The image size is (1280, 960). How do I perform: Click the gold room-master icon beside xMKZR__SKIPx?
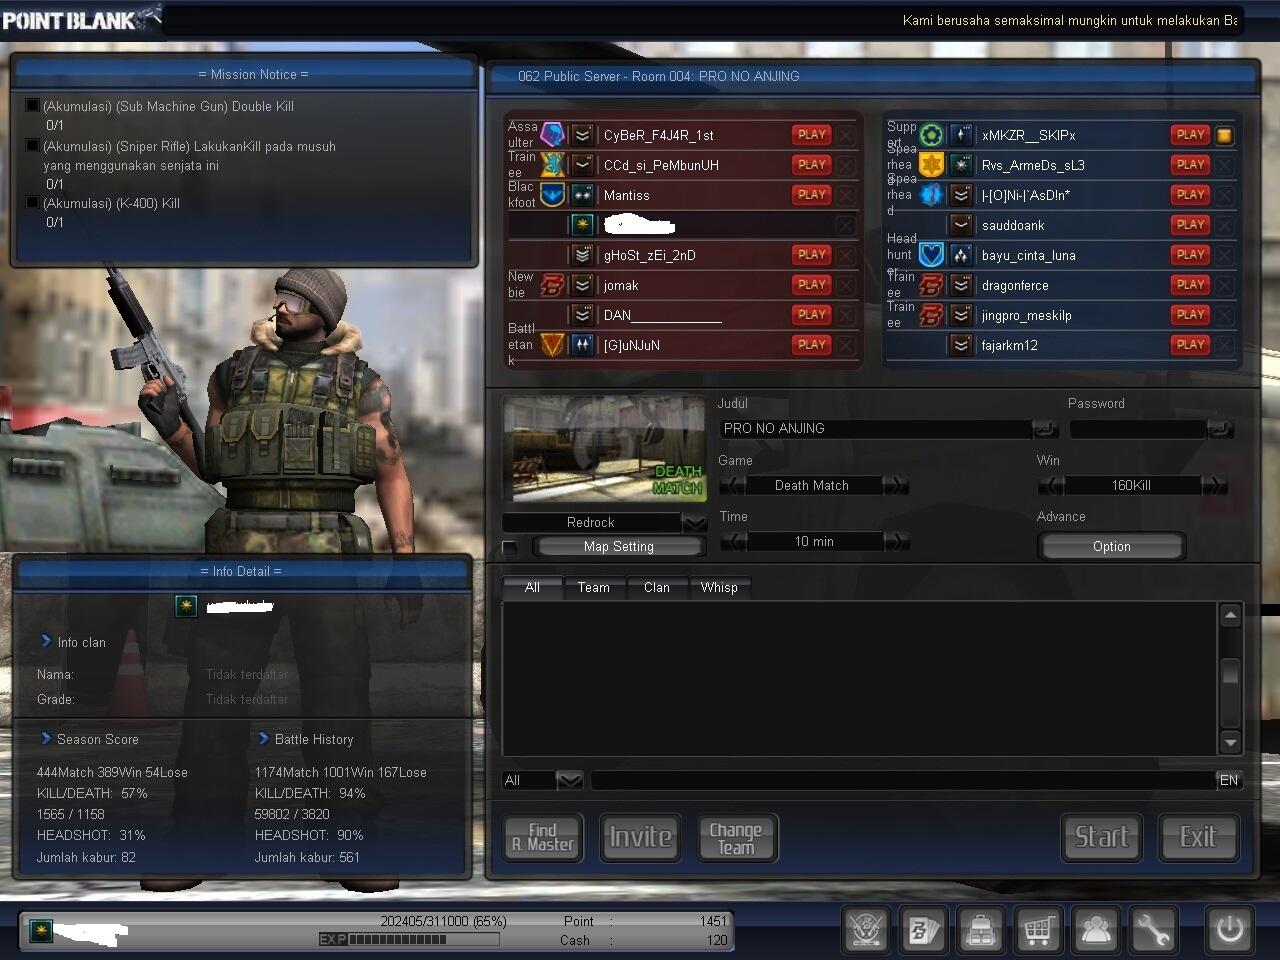(1224, 135)
